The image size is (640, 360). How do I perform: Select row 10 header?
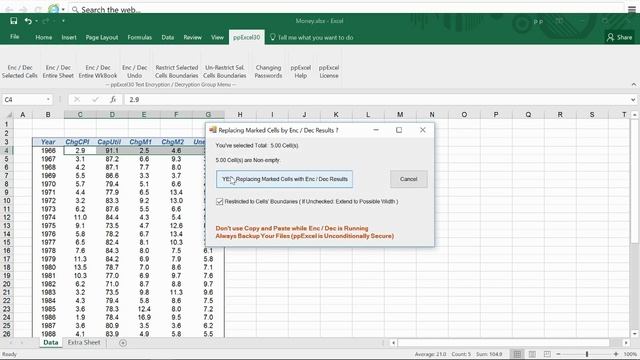[7, 201]
